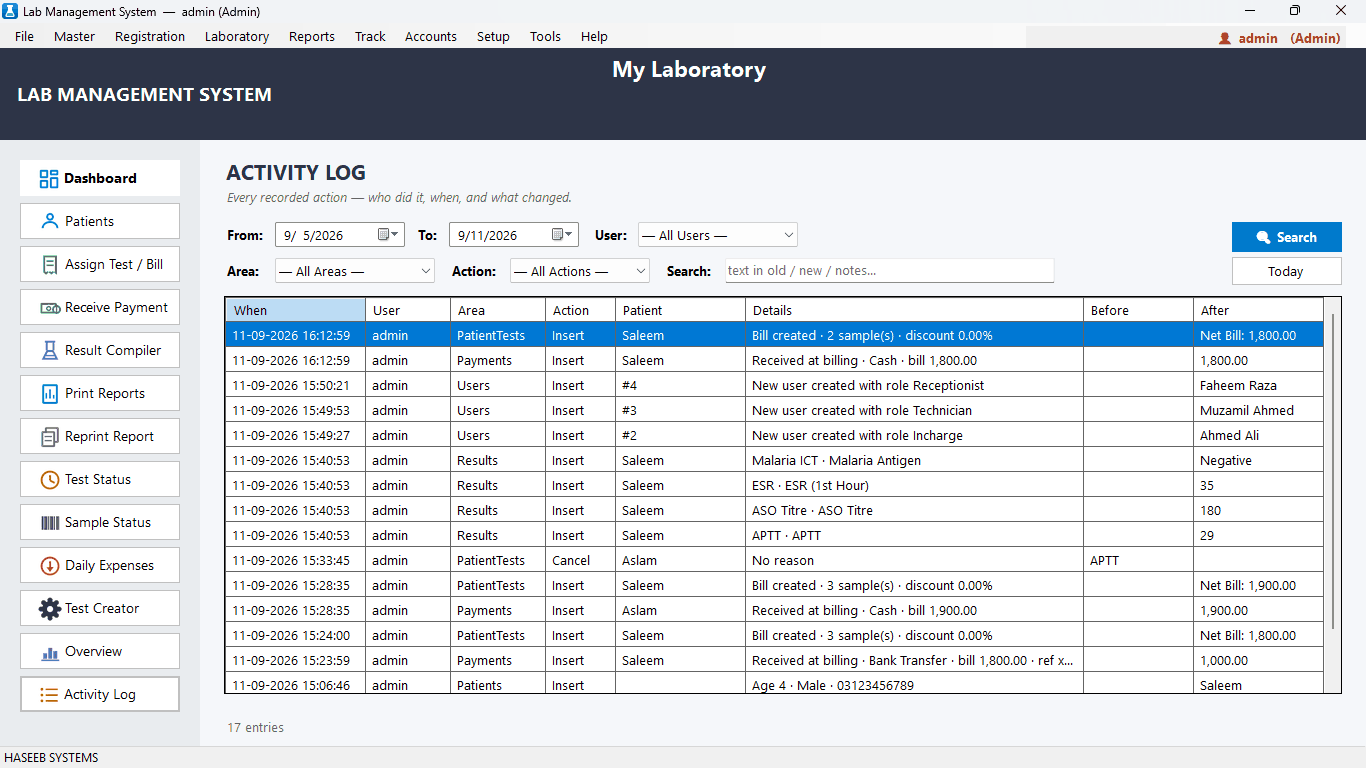This screenshot has height=768, width=1366.
Task: Click the Print Reports chart icon
Action: 50,394
